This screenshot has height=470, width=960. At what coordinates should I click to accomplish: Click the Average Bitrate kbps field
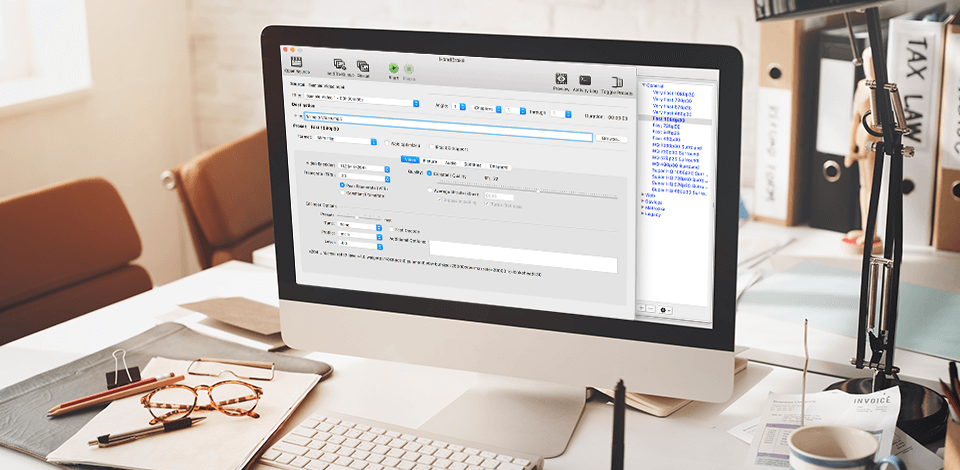499,196
